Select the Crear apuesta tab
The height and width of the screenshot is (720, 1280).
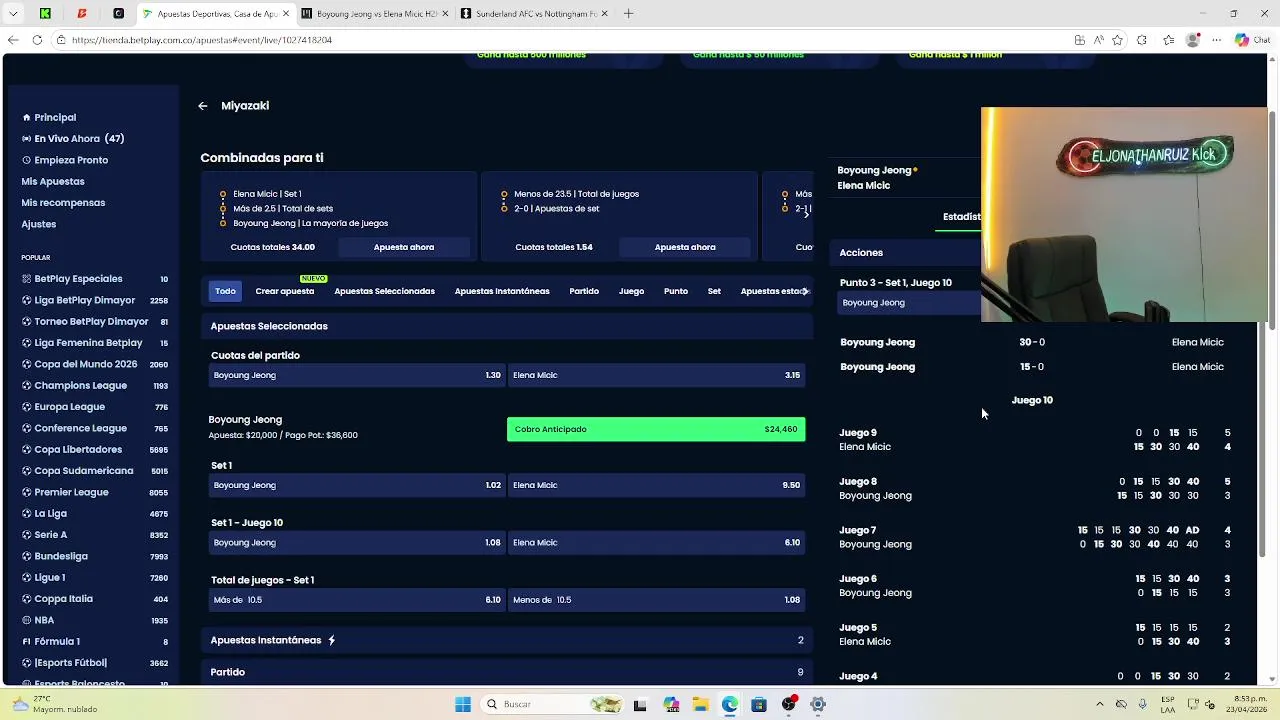(285, 291)
